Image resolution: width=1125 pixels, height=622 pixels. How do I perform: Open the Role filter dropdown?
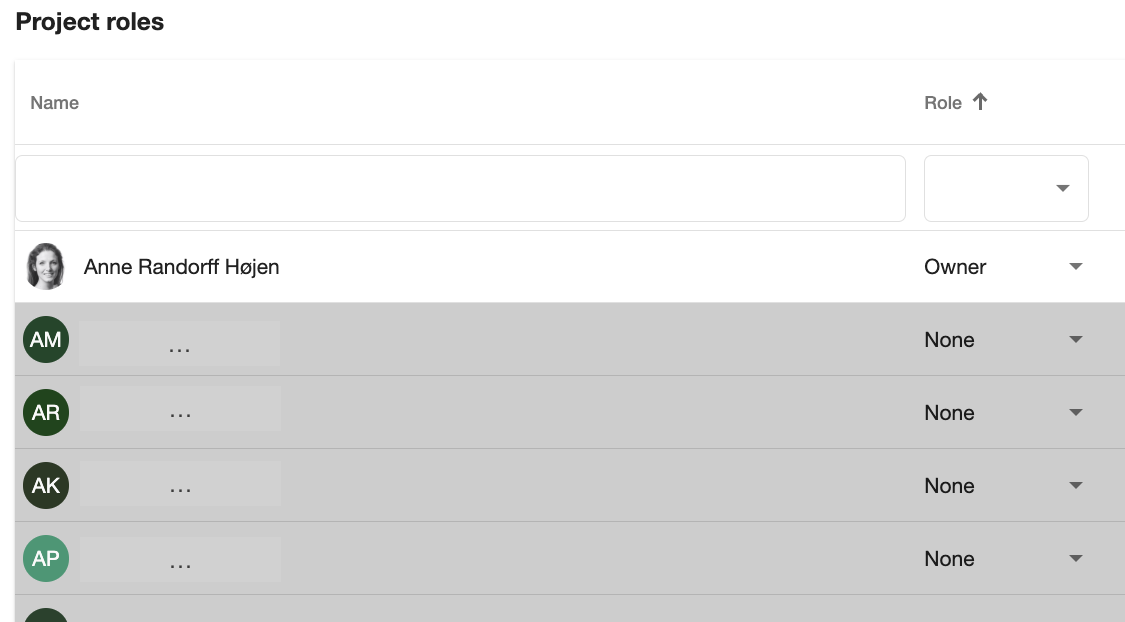[x=1006, y=188]
